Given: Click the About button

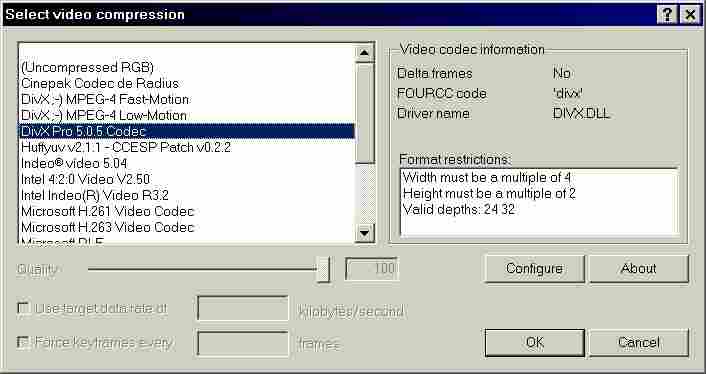Looking at the screenshot, I should (x=639, y=269).
